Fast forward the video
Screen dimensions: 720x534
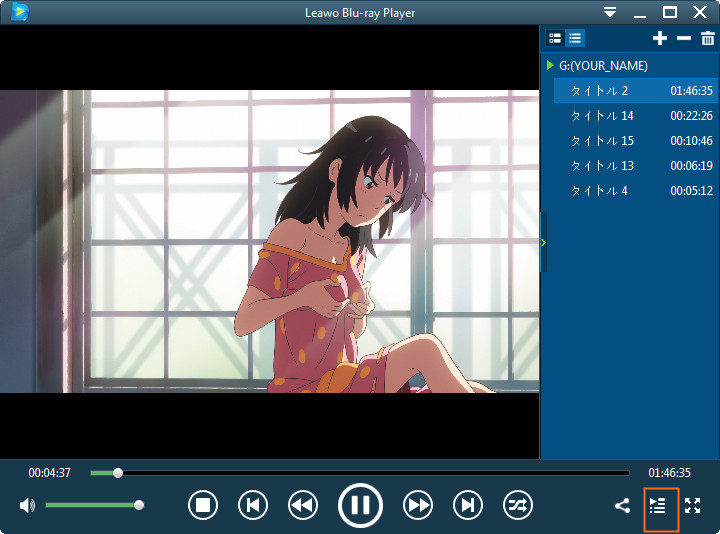[418, 505]
